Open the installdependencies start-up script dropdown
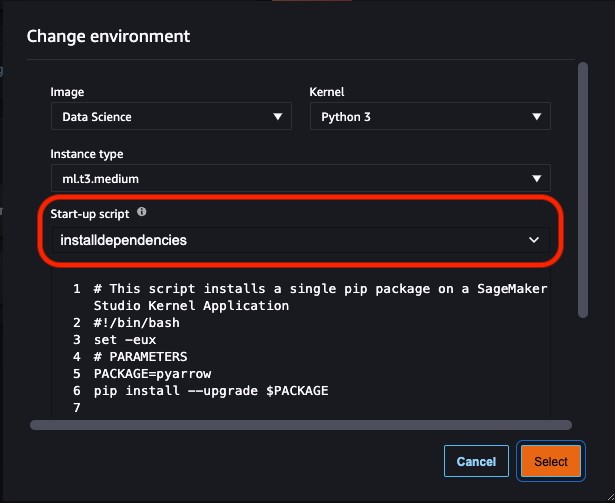Screen dimensions: 615x503 (301, 240)
